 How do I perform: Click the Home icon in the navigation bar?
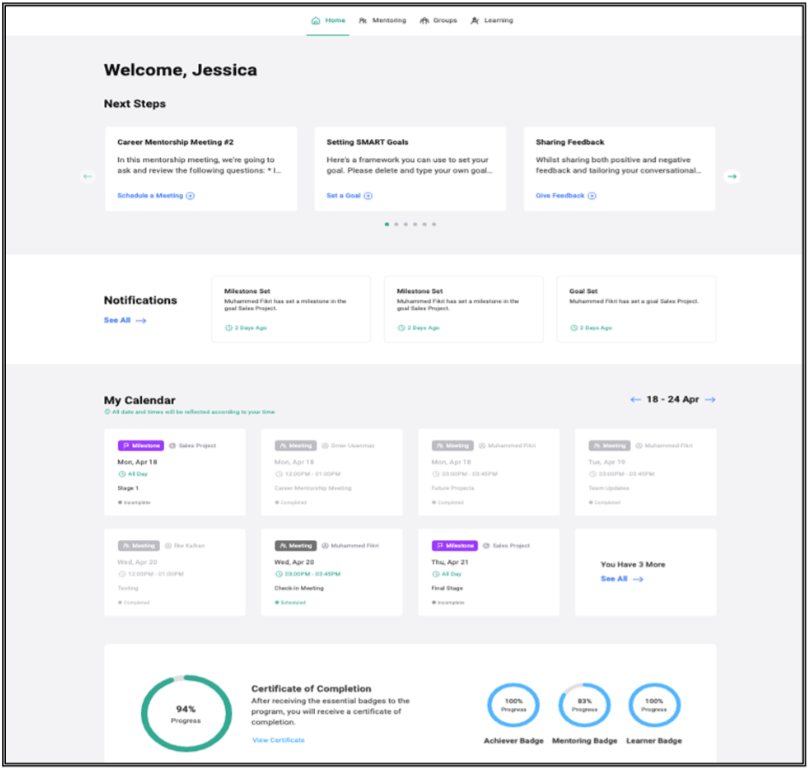click(316, 20)
